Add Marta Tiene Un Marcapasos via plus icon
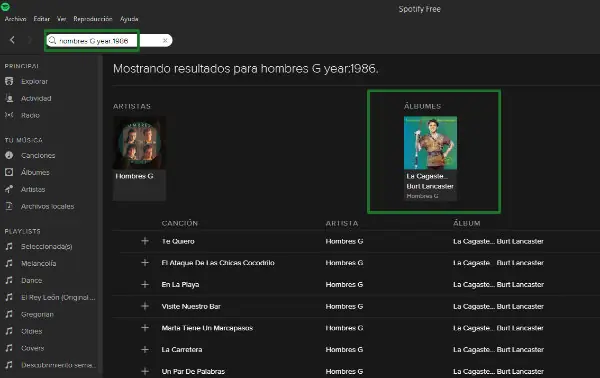 tap(145, 328)
